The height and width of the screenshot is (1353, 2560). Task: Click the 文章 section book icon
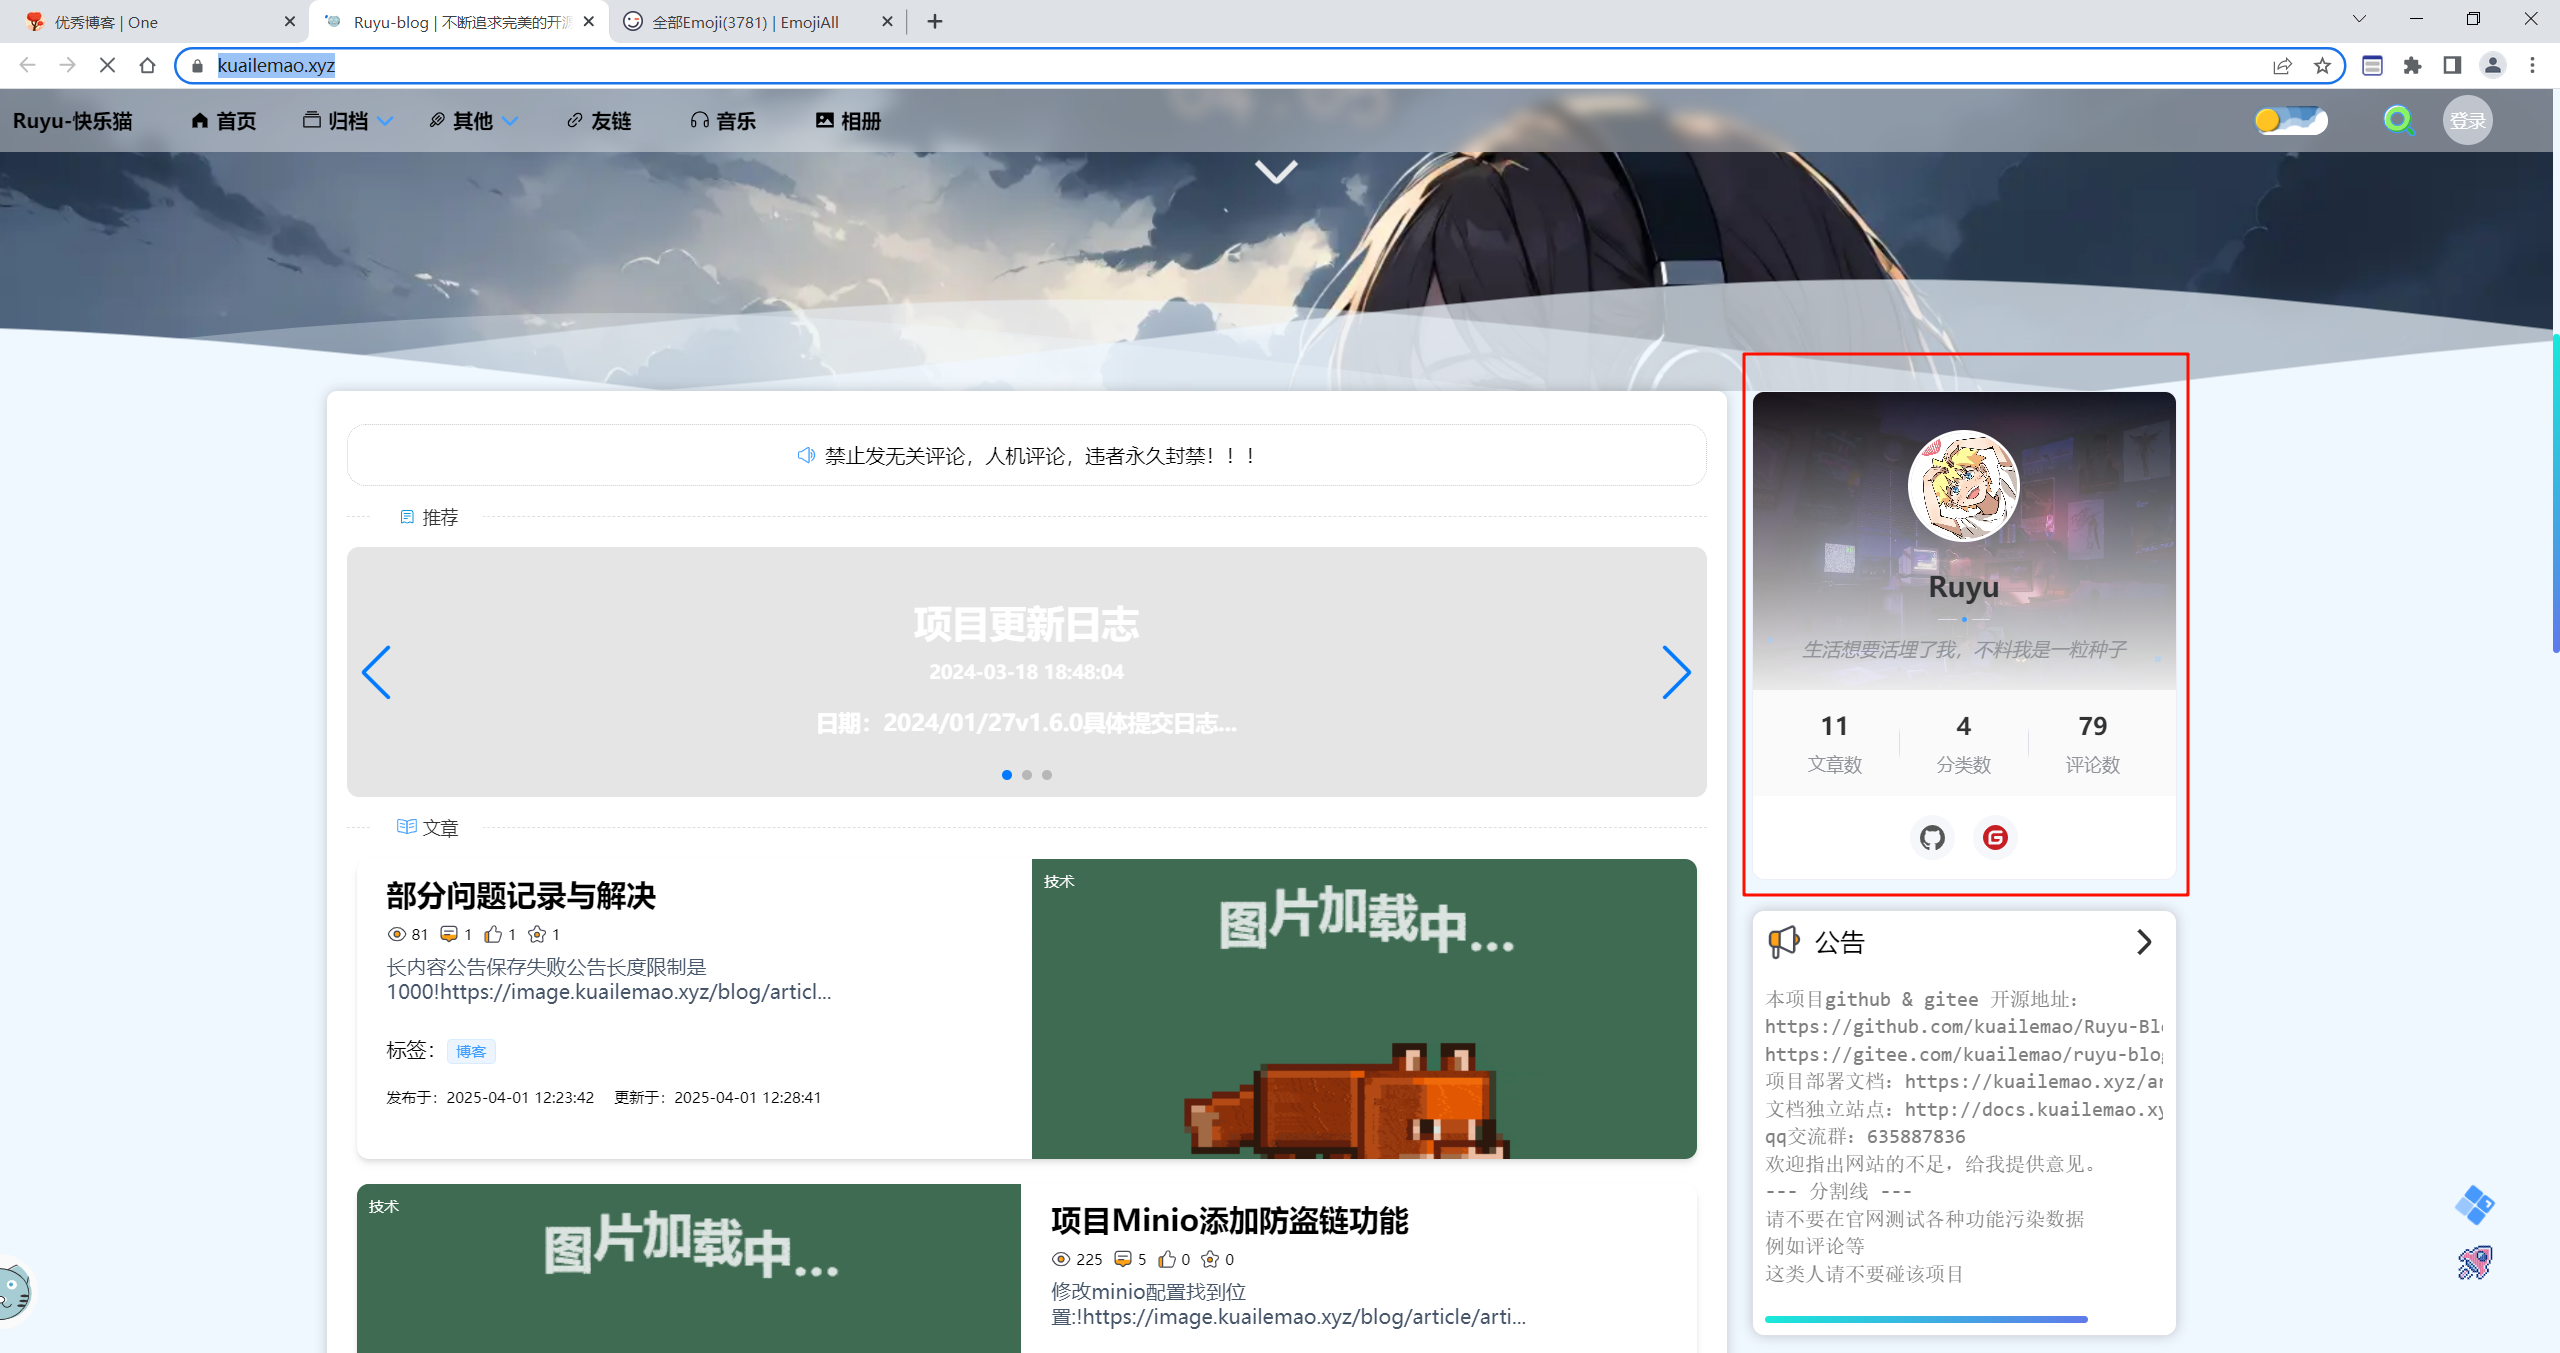point(406,827)
